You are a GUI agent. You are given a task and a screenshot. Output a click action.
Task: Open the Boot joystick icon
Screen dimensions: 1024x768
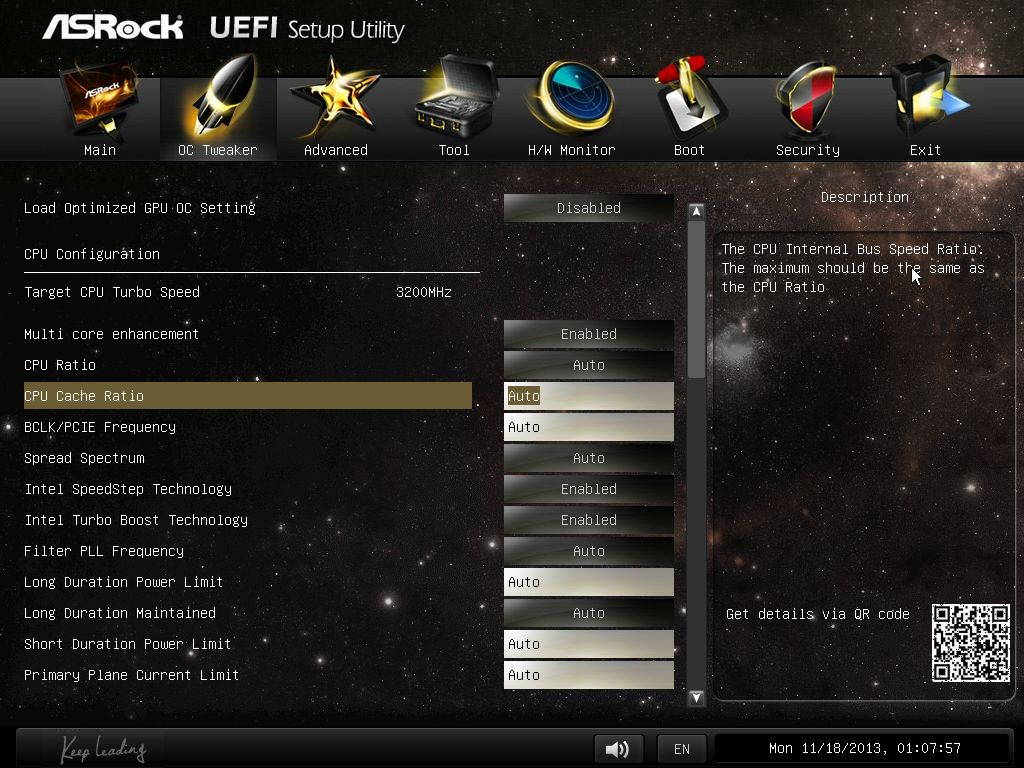click(x=690, y=98)
